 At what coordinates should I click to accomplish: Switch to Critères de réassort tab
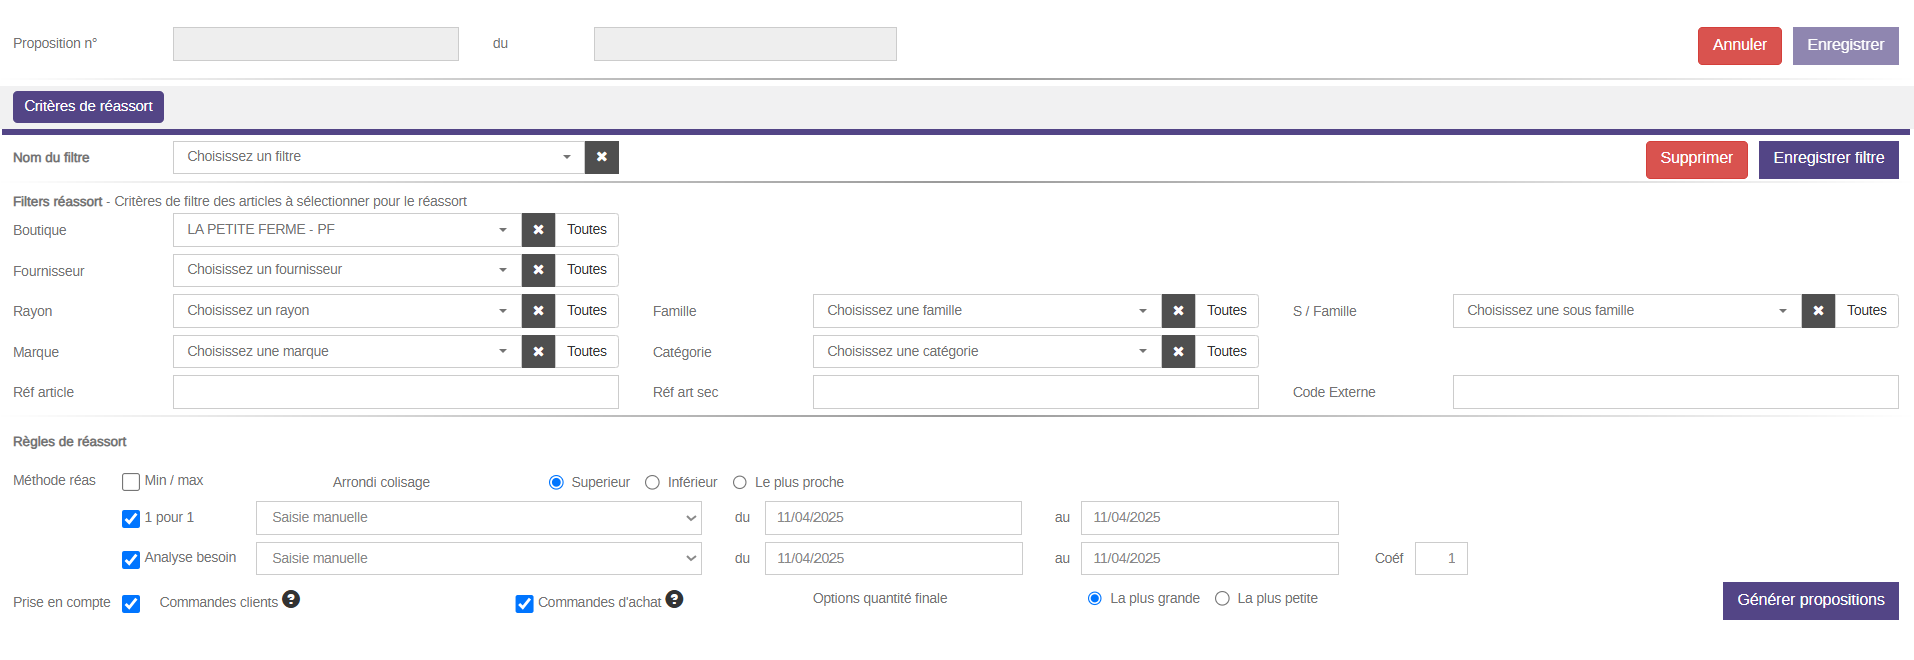click(x=88, y=106)
